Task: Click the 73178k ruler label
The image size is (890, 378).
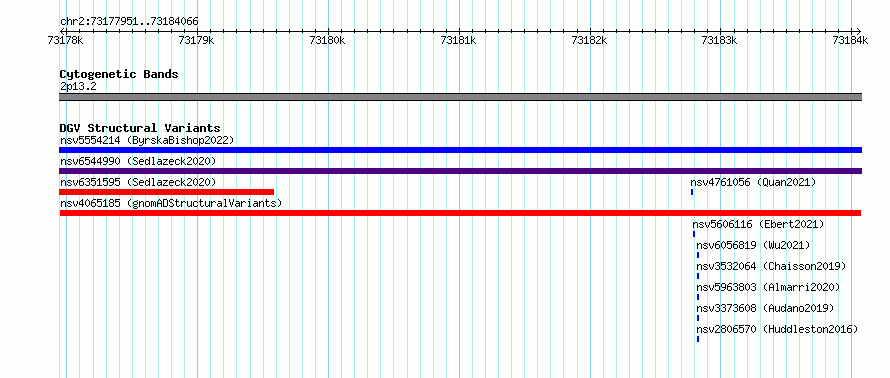Action: [66, 40]
